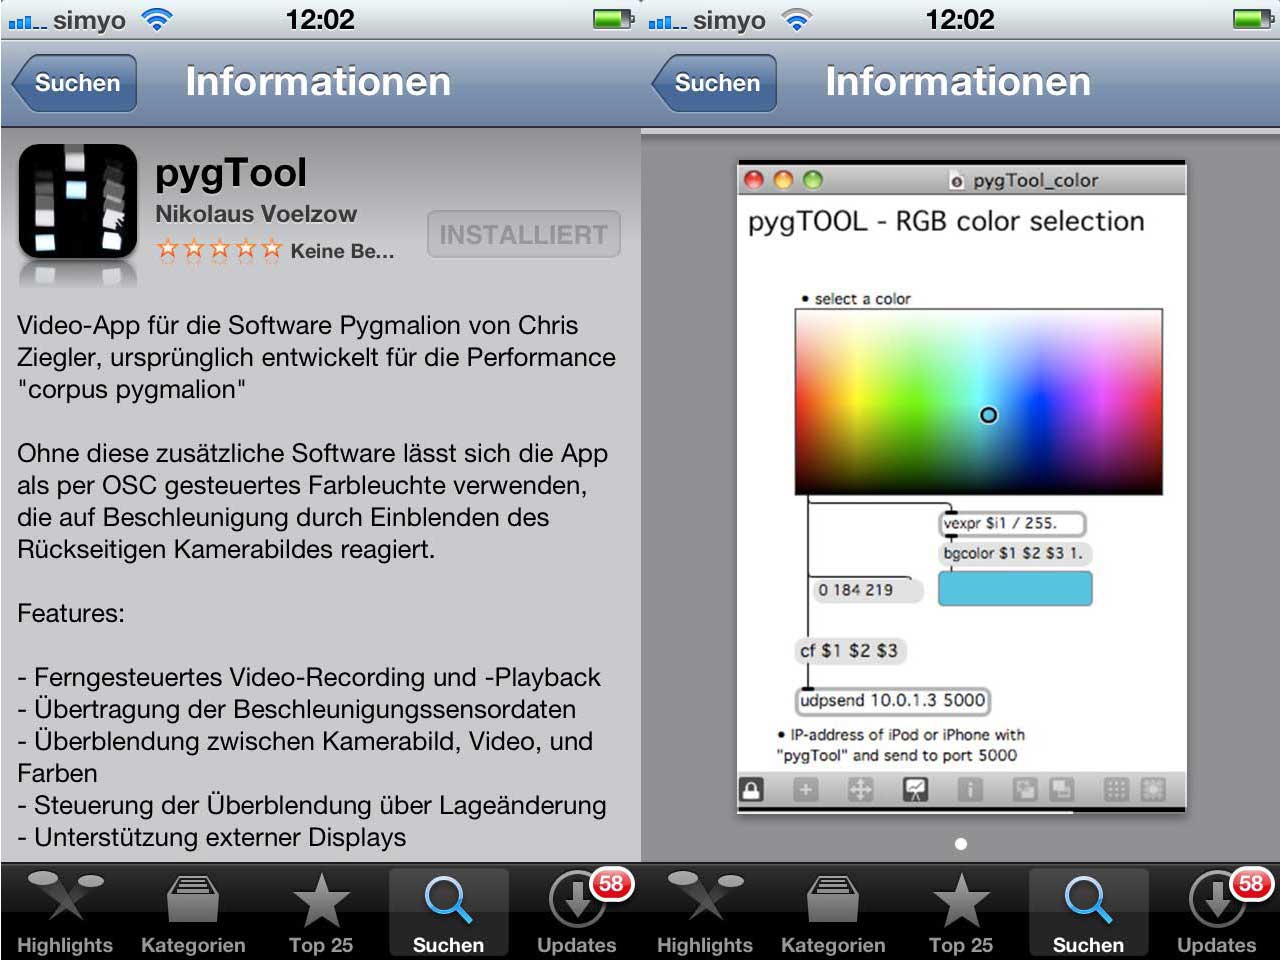Switch to the Top 25 tab on the right

click(961, 912)
